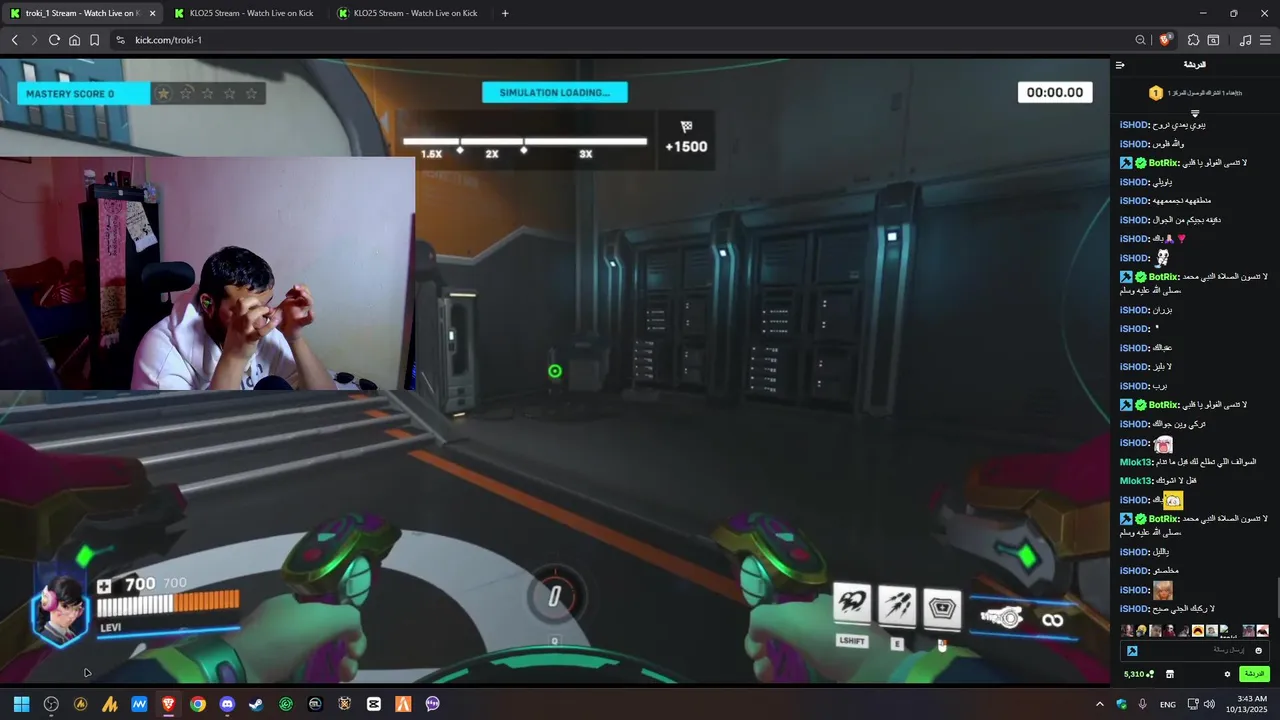Open OBS Studio from the taskbar
This screenshot has height=720, width=1280.
pyautogui.click(x=51, y=704)
